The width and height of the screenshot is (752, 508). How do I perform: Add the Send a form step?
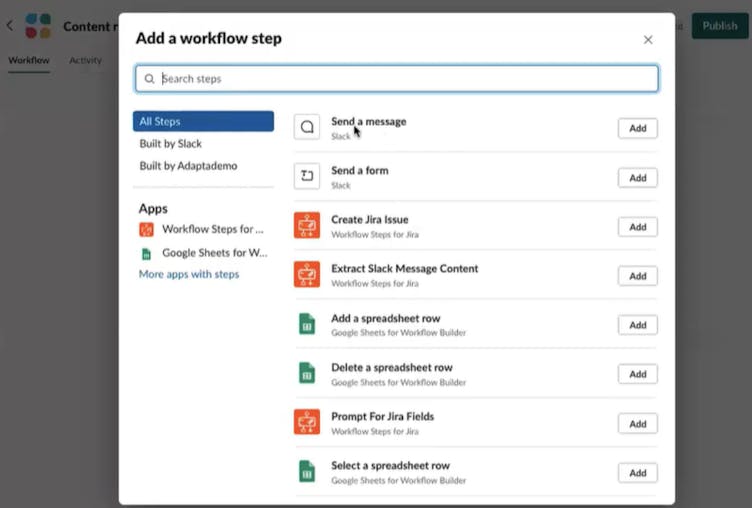point(637,177)
